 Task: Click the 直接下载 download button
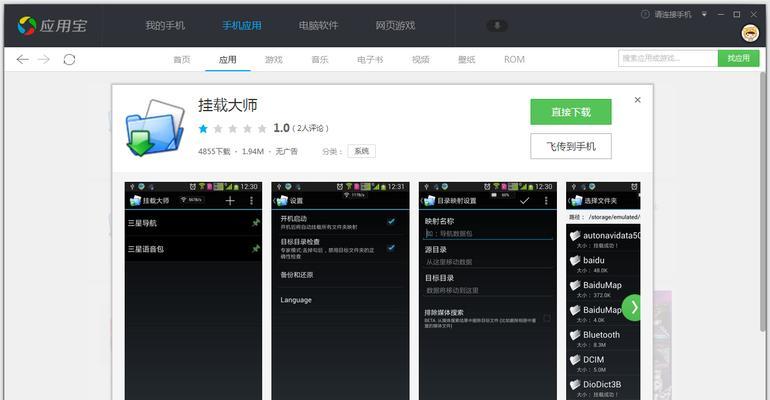tap(571, 112)
